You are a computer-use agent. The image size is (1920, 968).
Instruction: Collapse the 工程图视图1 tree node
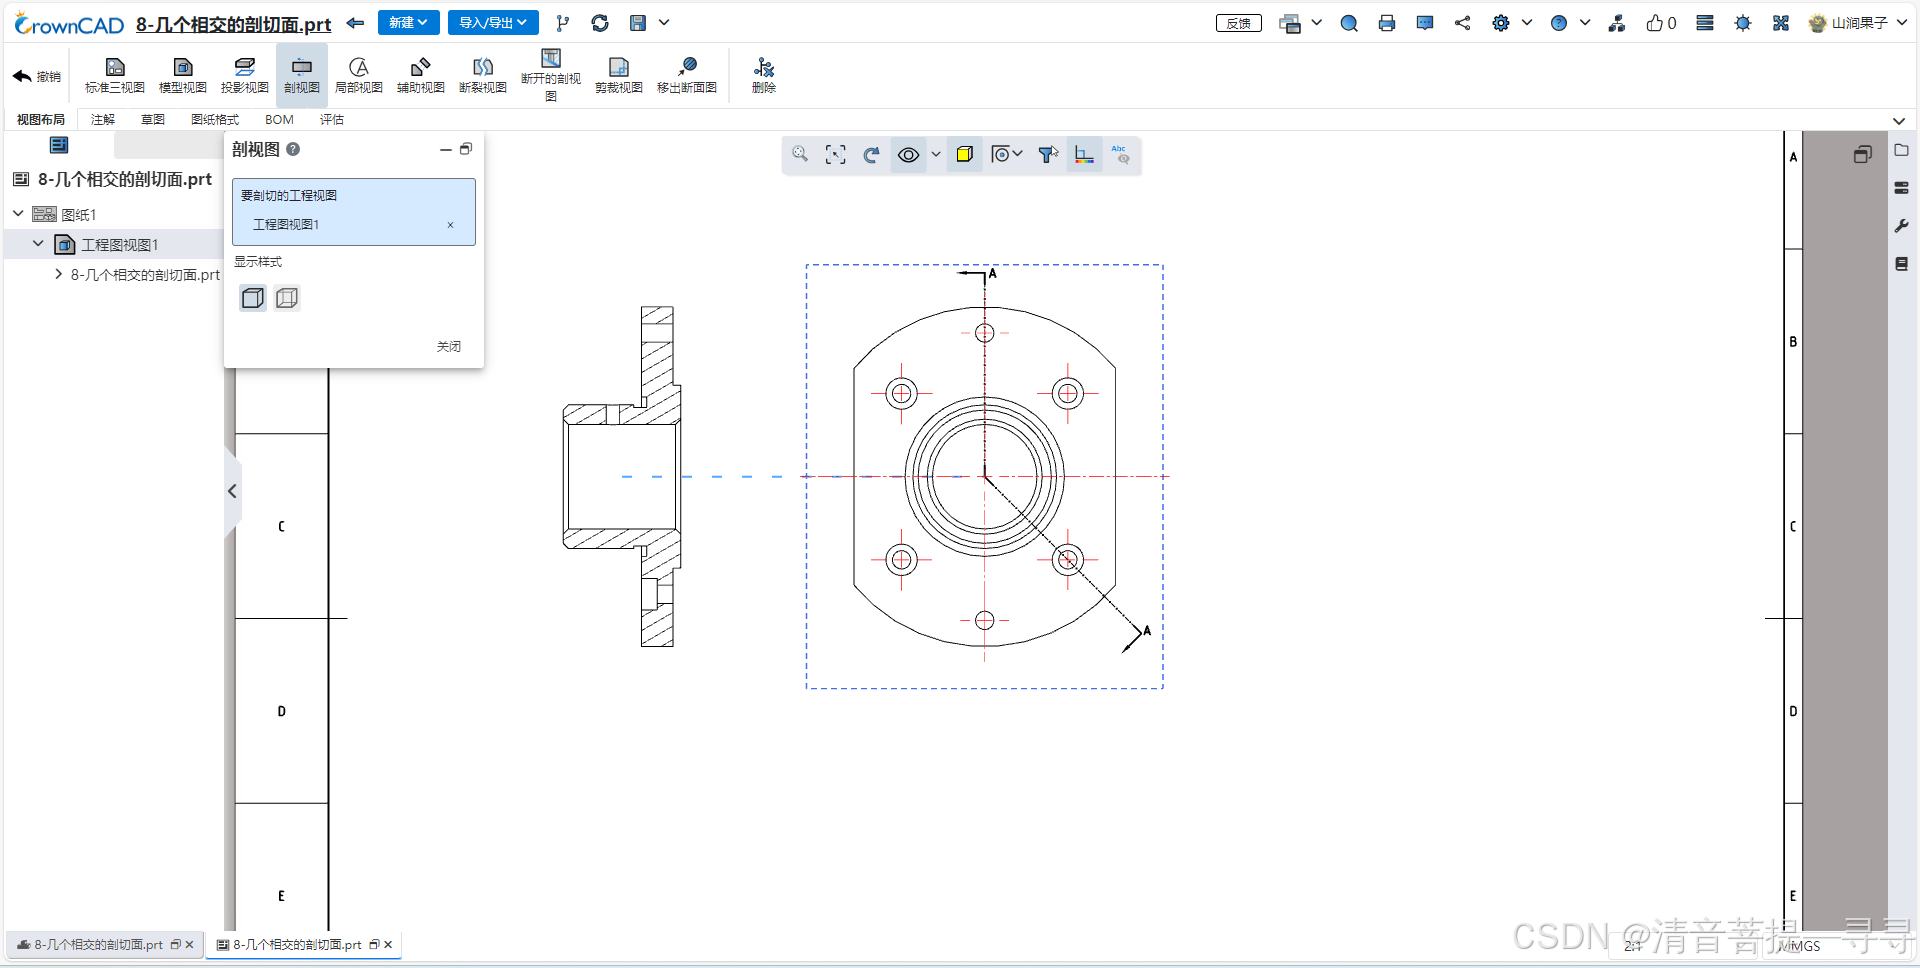pos(38,243)
